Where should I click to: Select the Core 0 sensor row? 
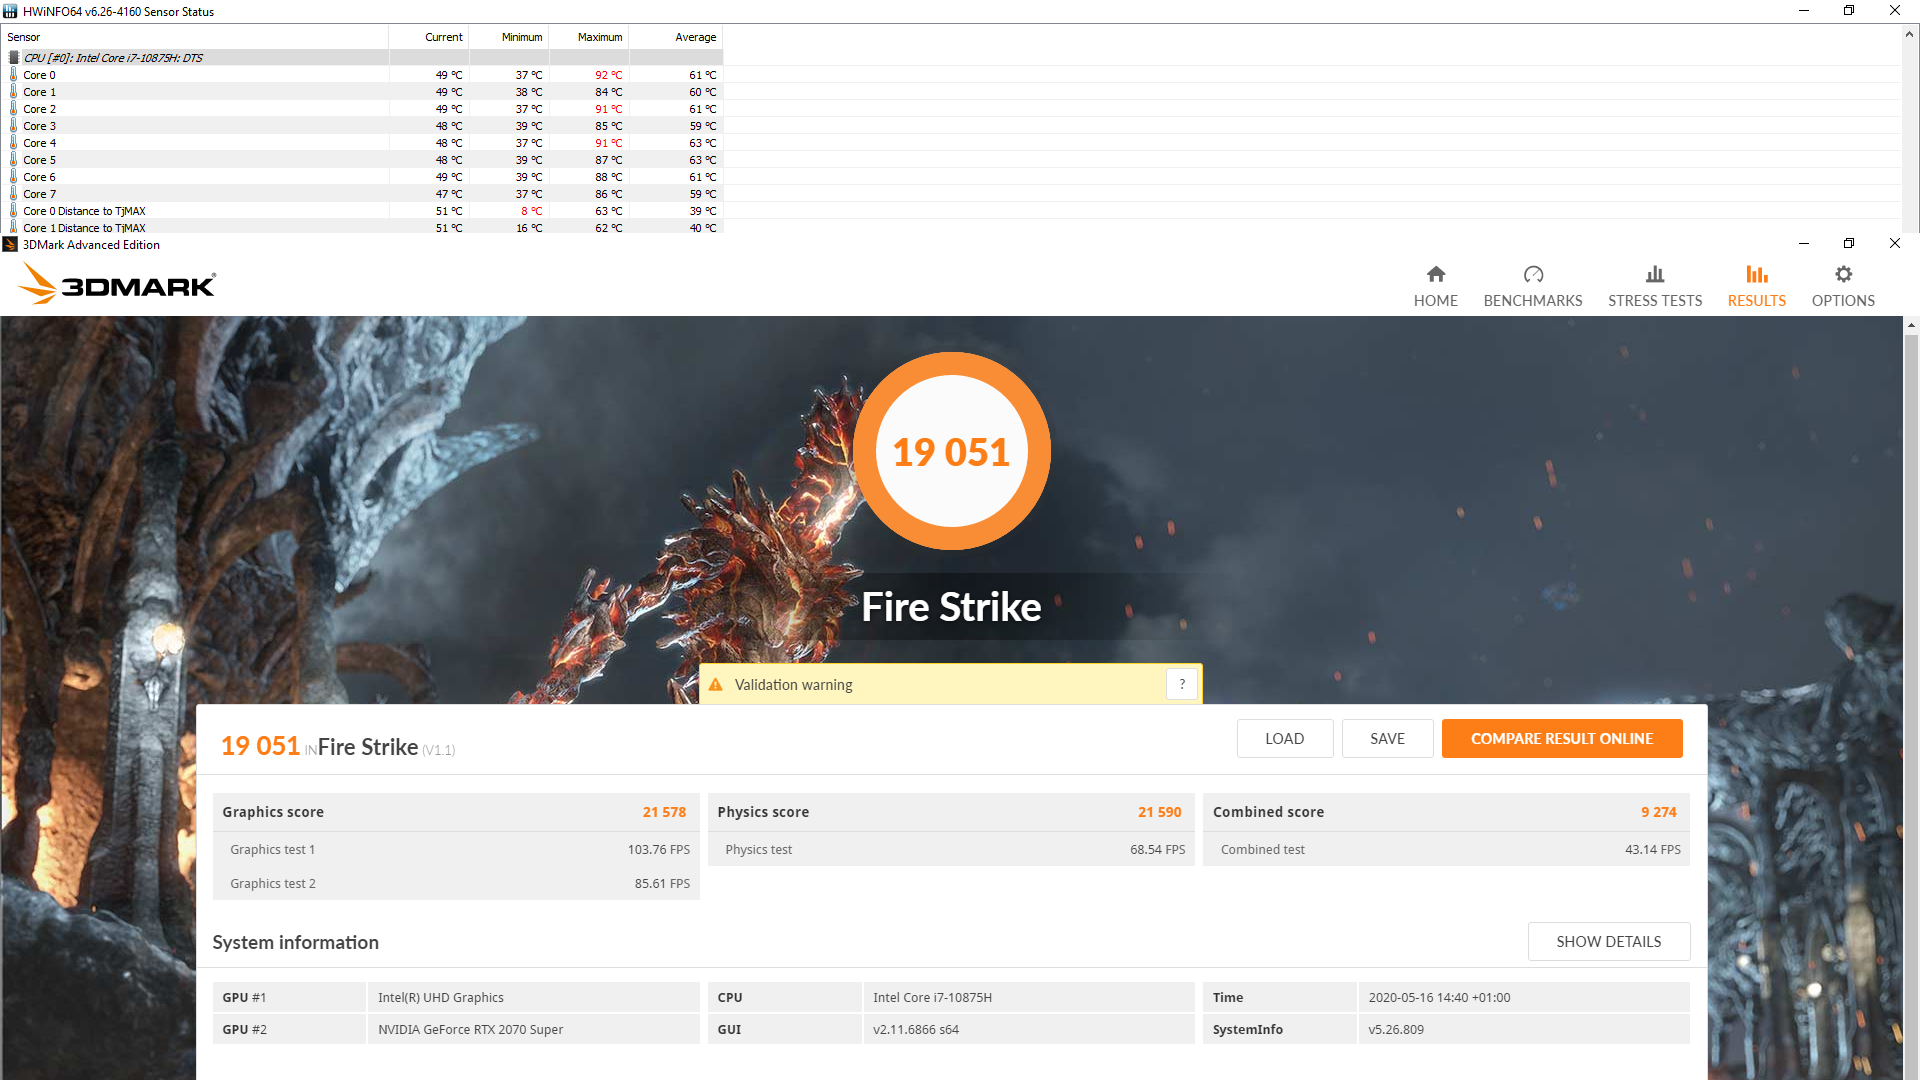[362, 75]
